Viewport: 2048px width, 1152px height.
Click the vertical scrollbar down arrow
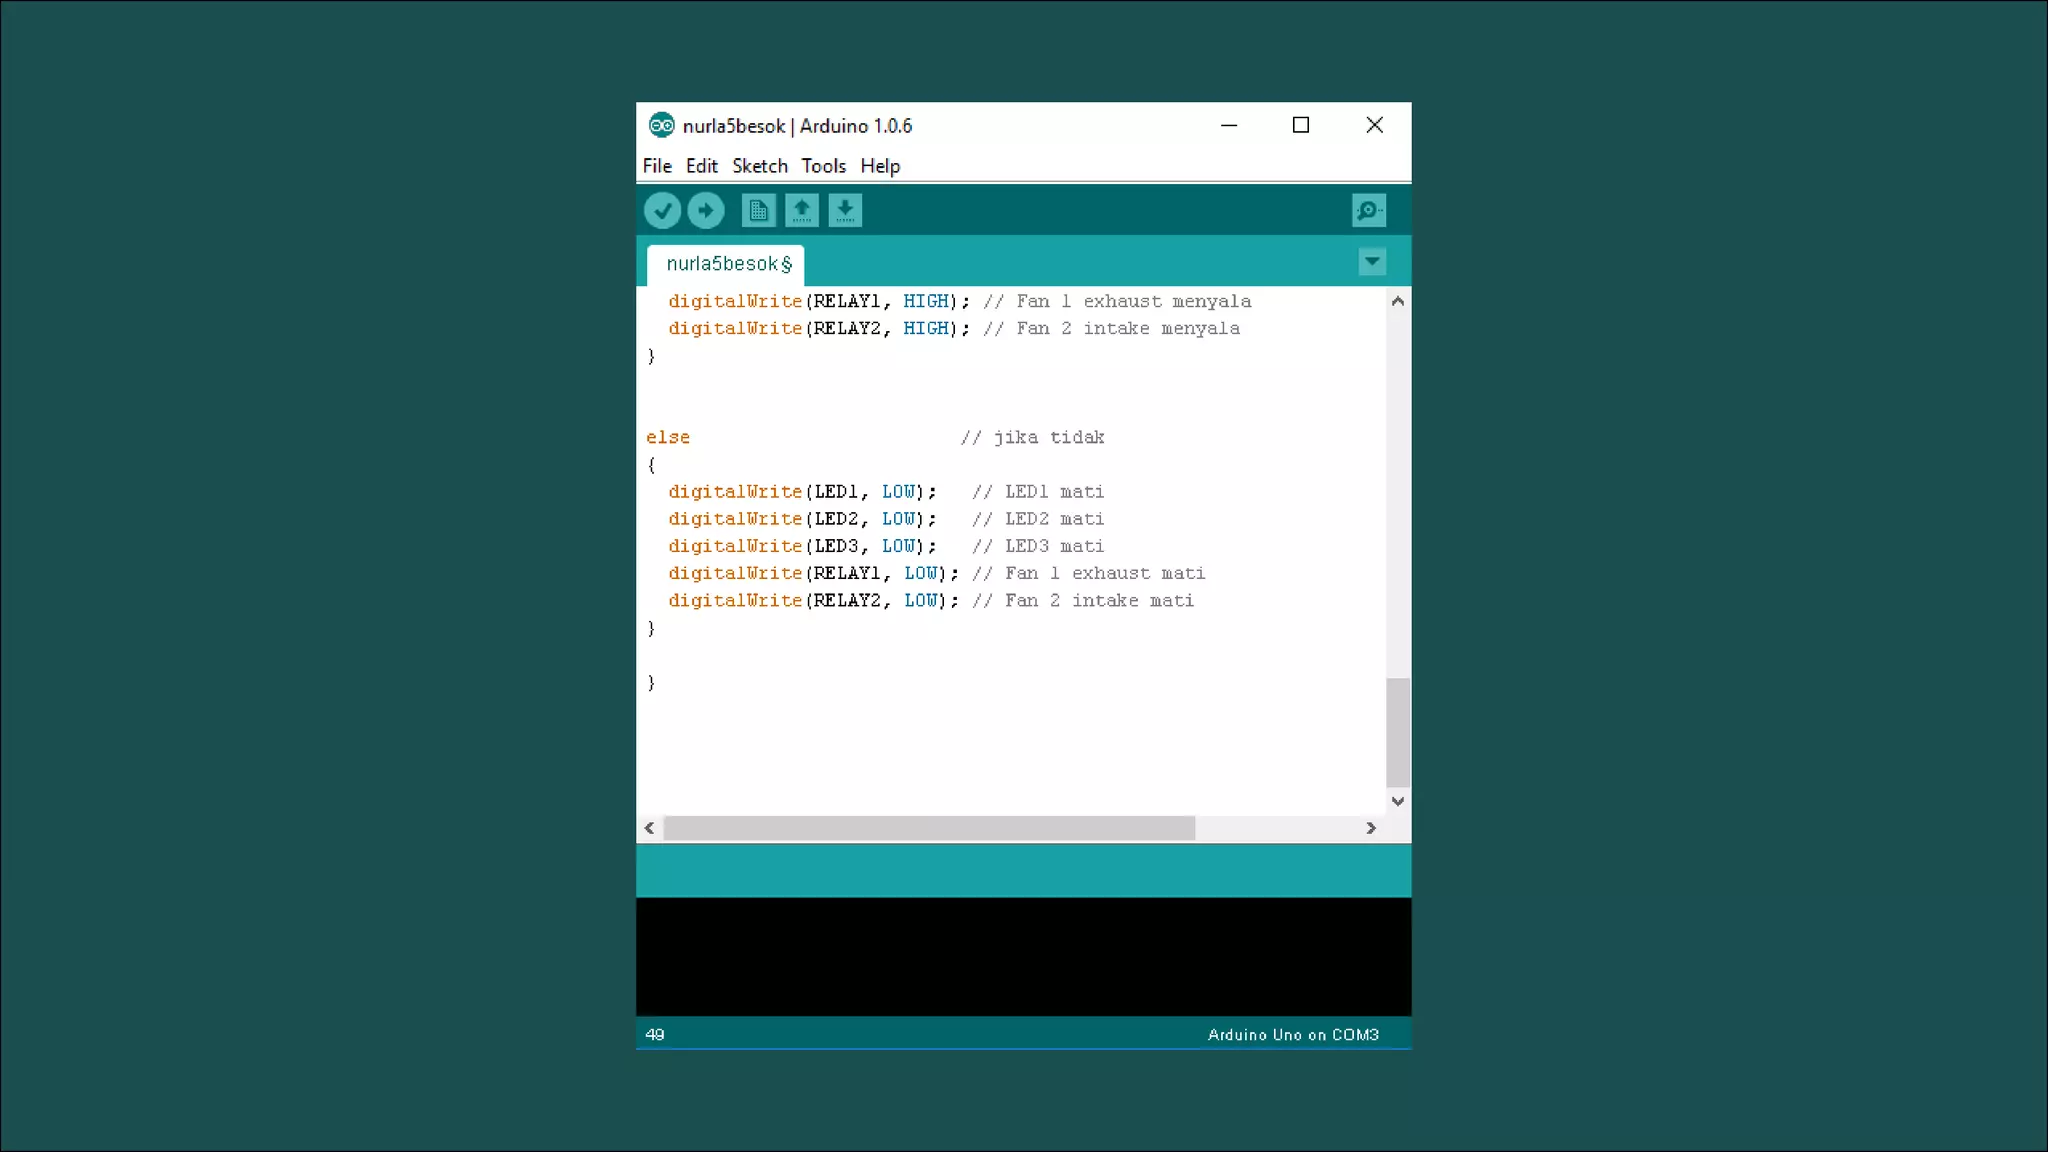point(1398,801)
